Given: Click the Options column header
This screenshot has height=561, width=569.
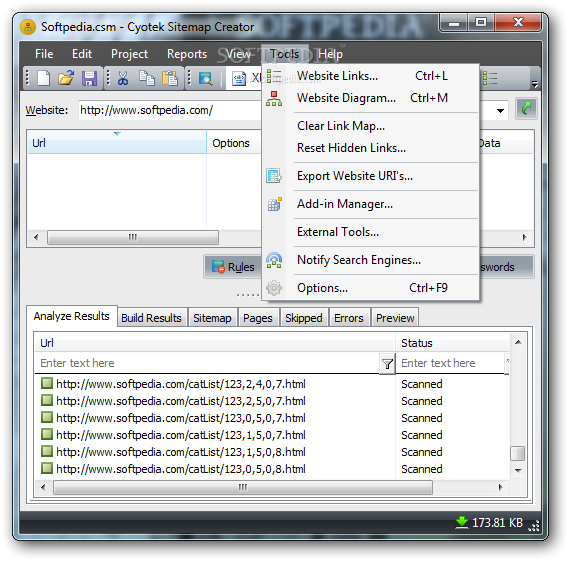Looking at the screenshot, I should (x=234, y=143).
